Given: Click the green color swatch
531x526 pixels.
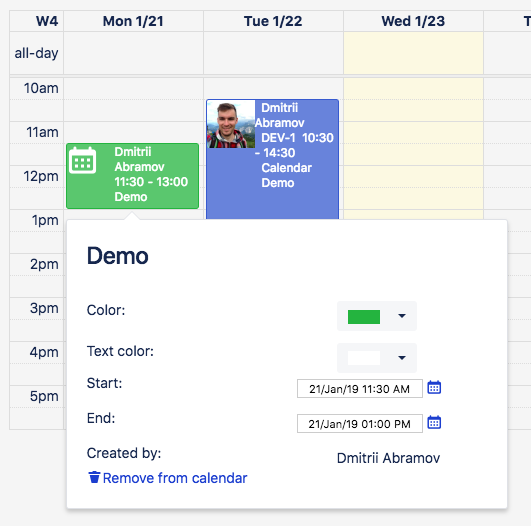Looking at the screenshot, I should coord(364,317).
